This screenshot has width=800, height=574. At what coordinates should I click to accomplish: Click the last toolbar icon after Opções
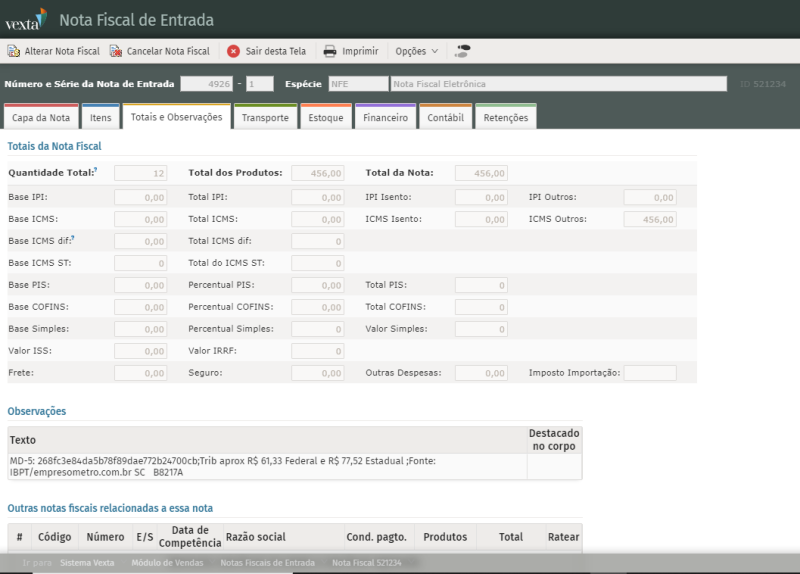pos(462,51)
